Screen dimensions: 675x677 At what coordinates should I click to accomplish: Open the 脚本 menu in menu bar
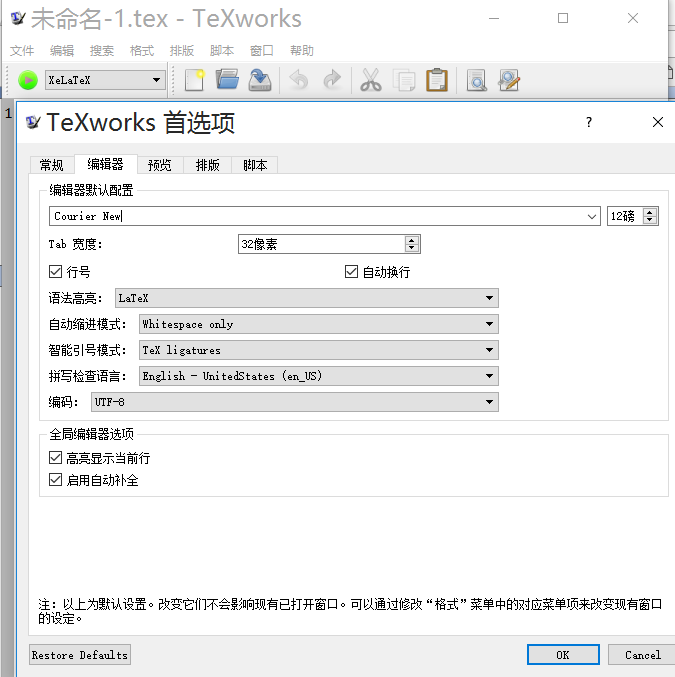(x=222, y=51)
